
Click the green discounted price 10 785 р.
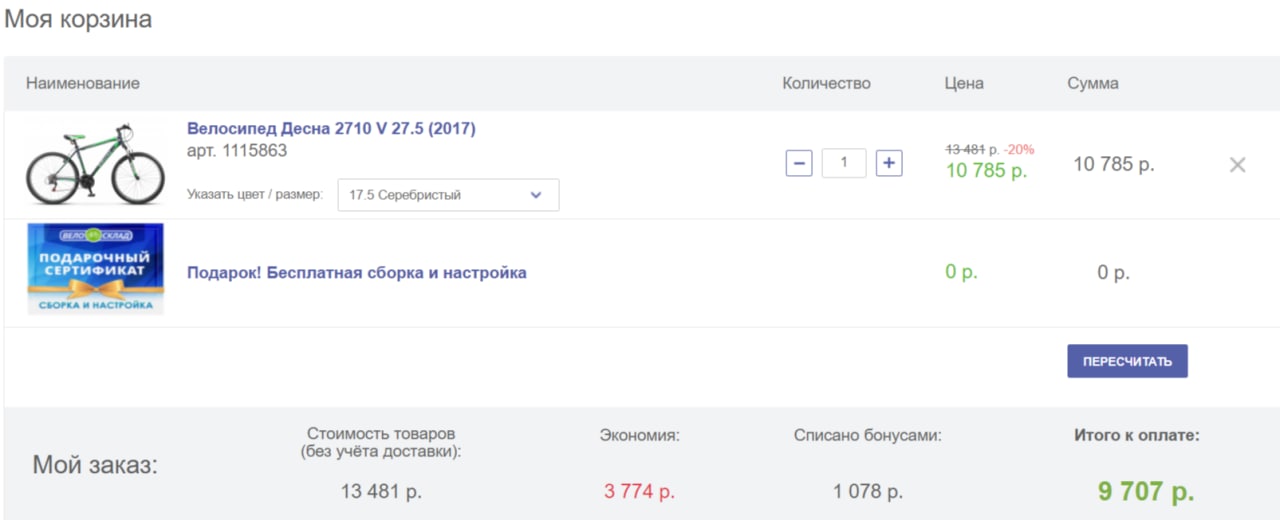(x=986, y=171)
